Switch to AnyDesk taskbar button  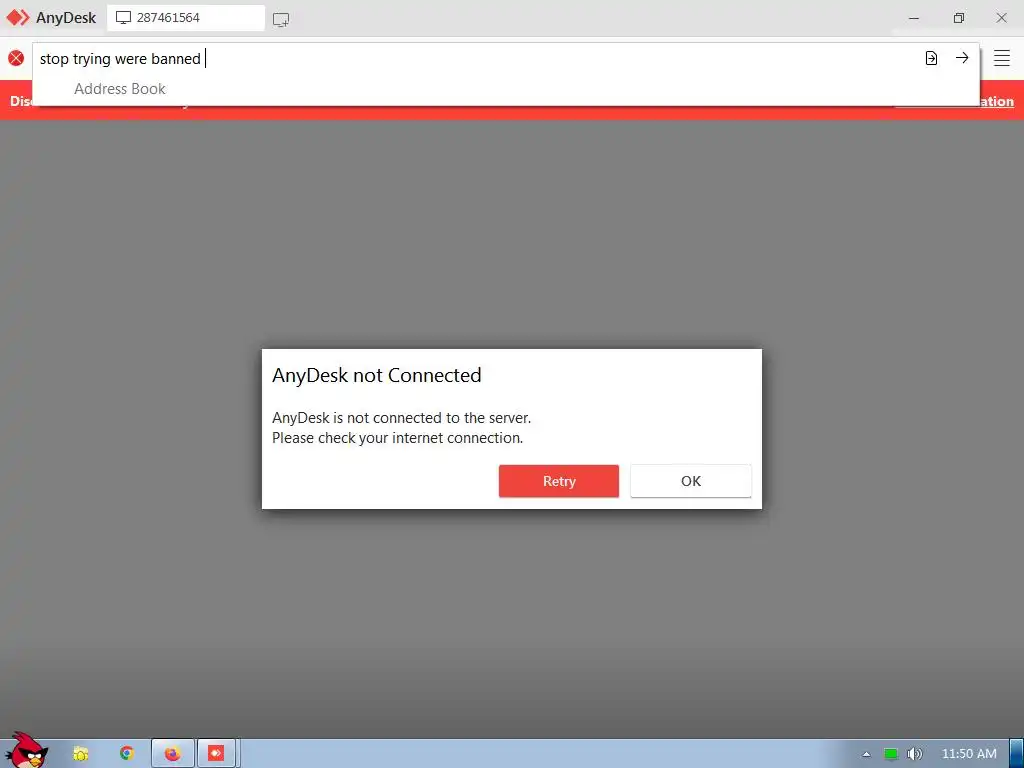click(216, 754)
